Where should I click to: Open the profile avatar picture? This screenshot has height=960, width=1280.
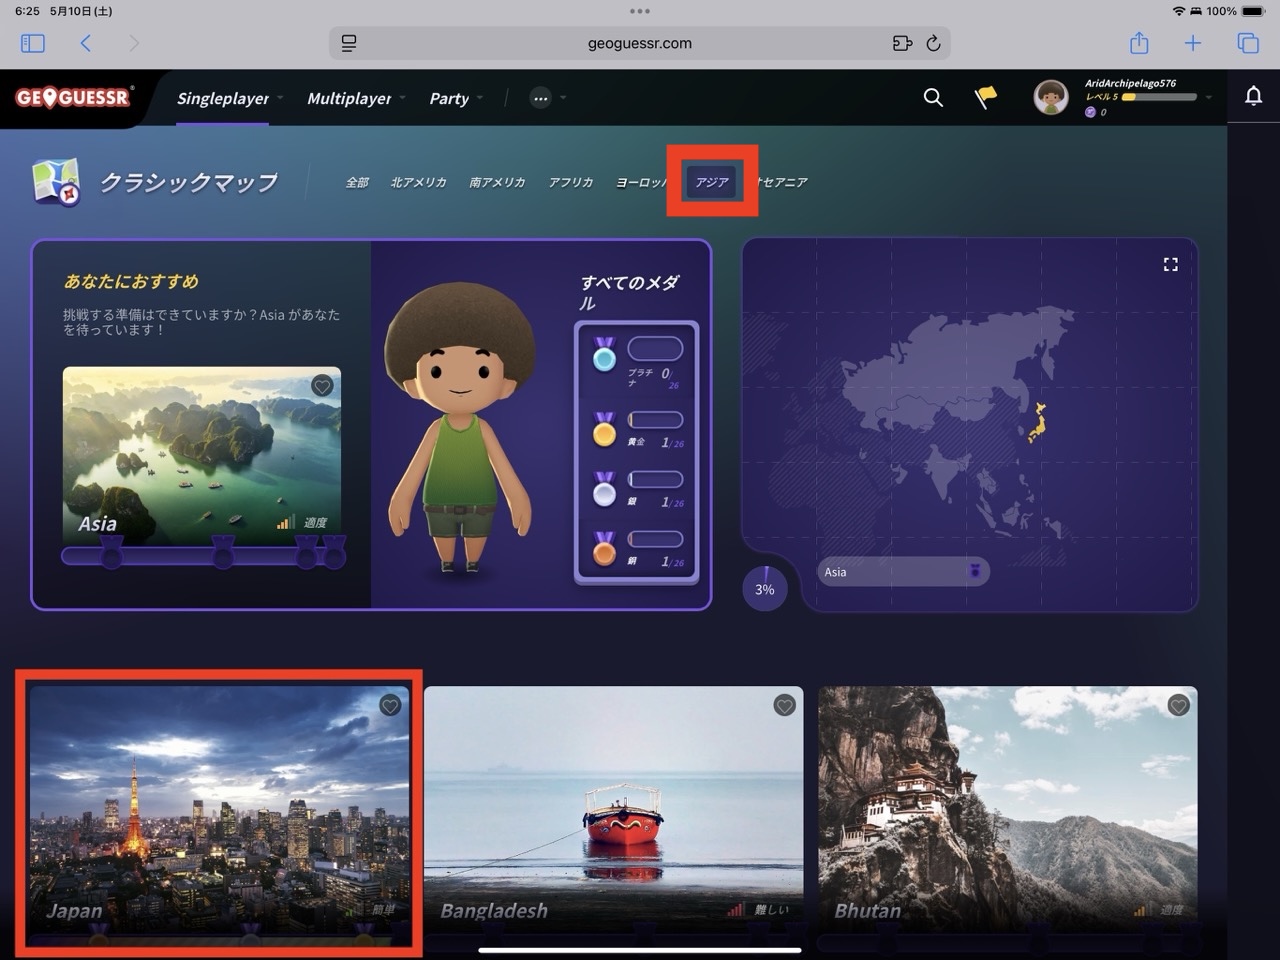pos(1051,97)
